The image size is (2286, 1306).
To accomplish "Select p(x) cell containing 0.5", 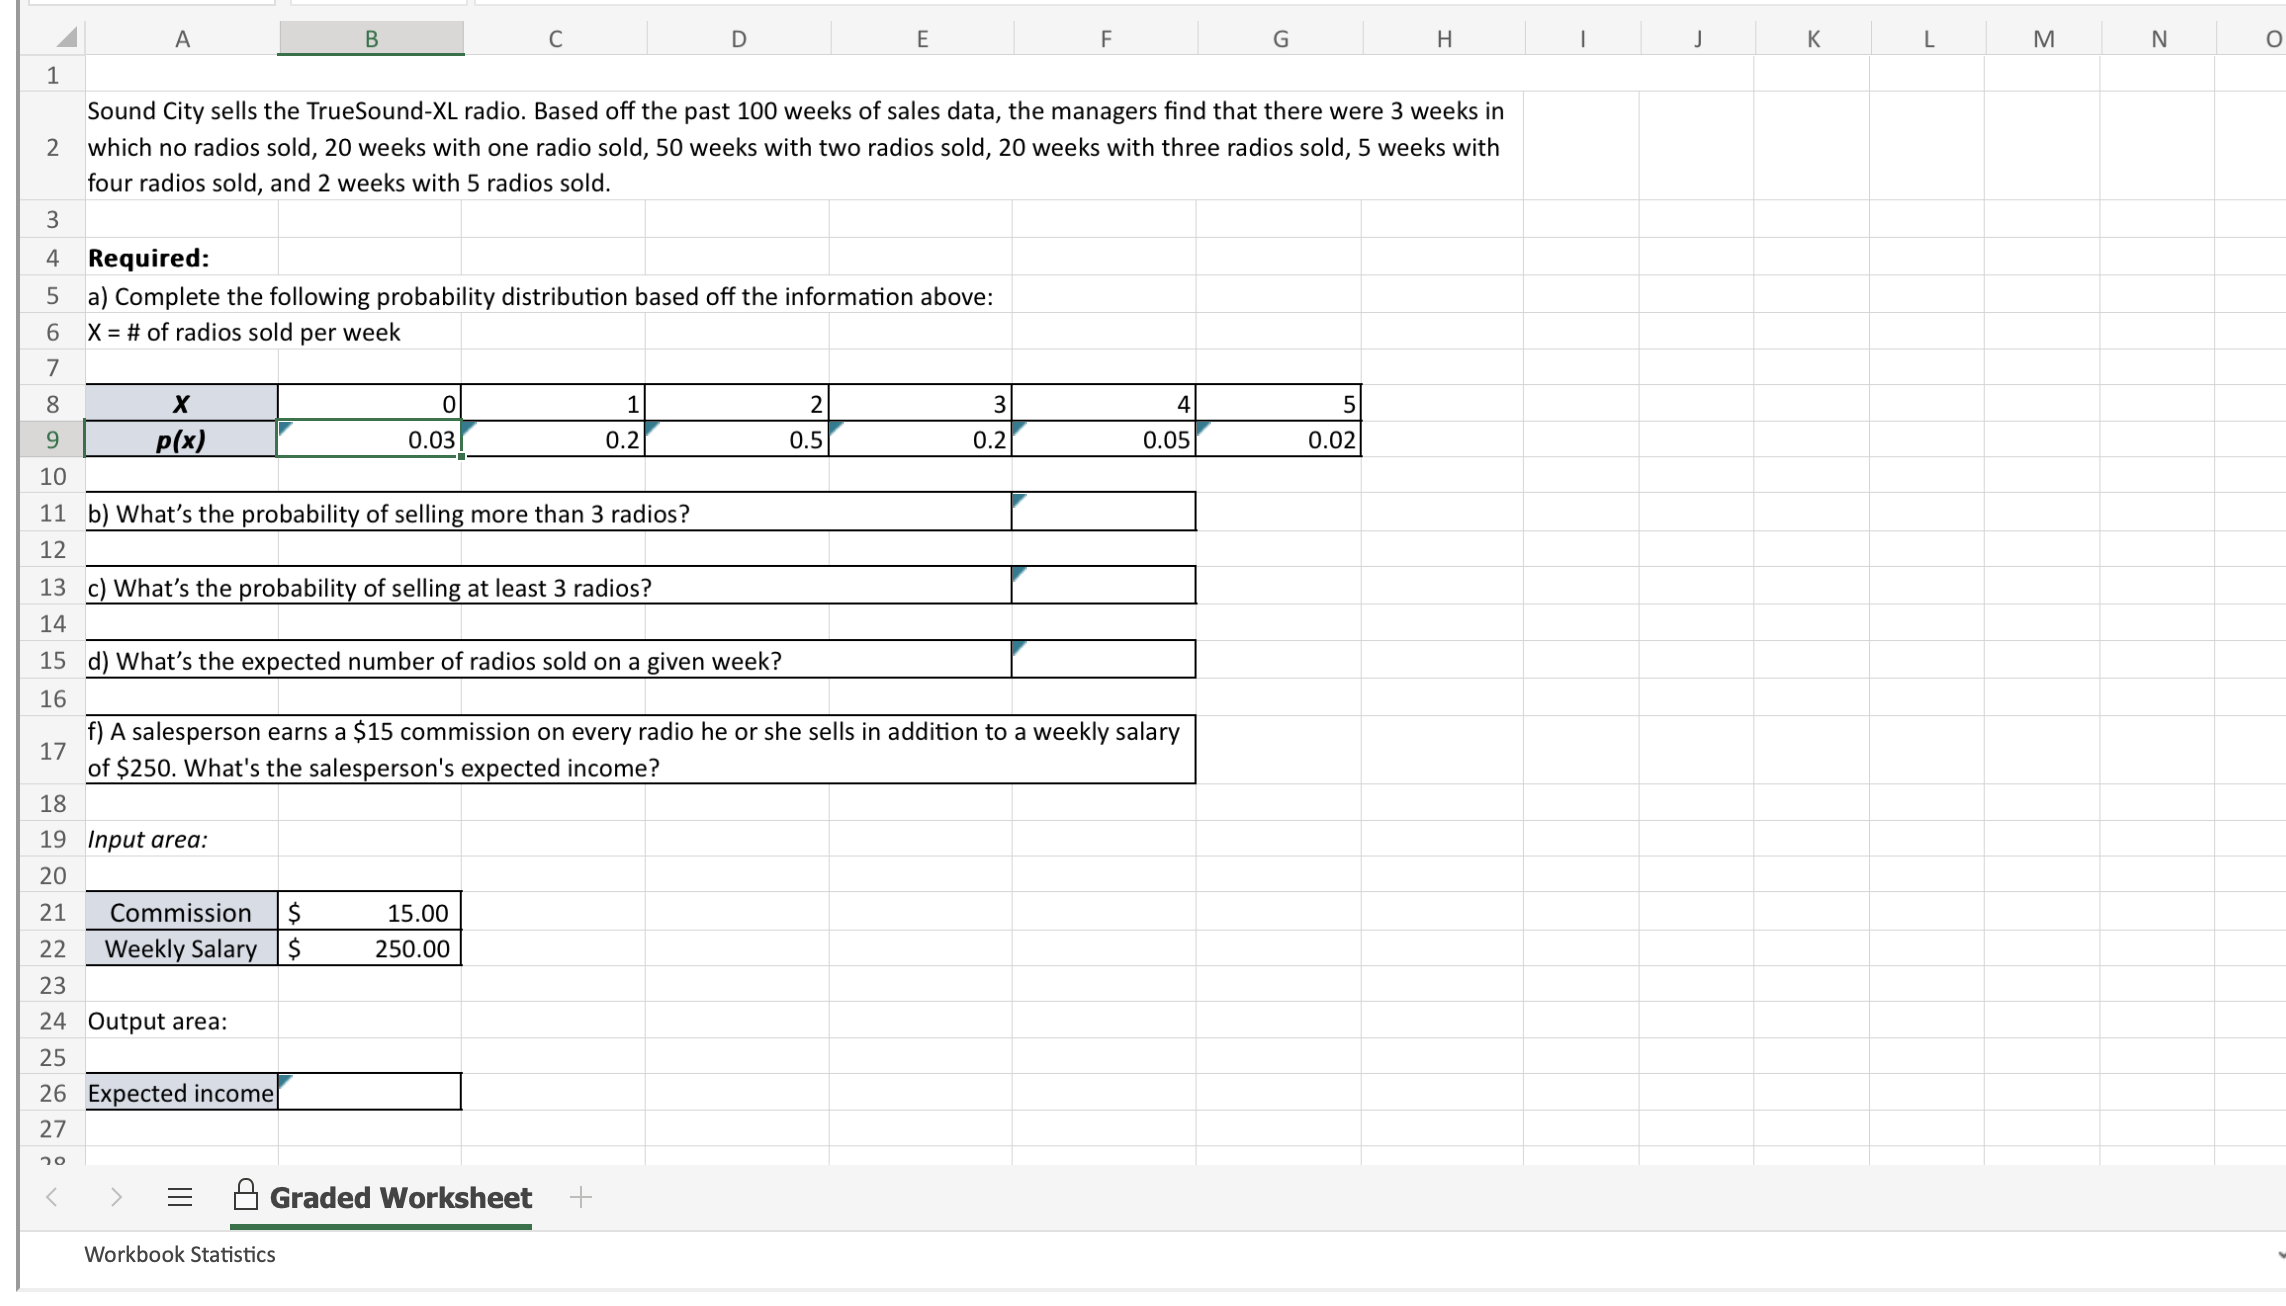I will tap(737, 440).
